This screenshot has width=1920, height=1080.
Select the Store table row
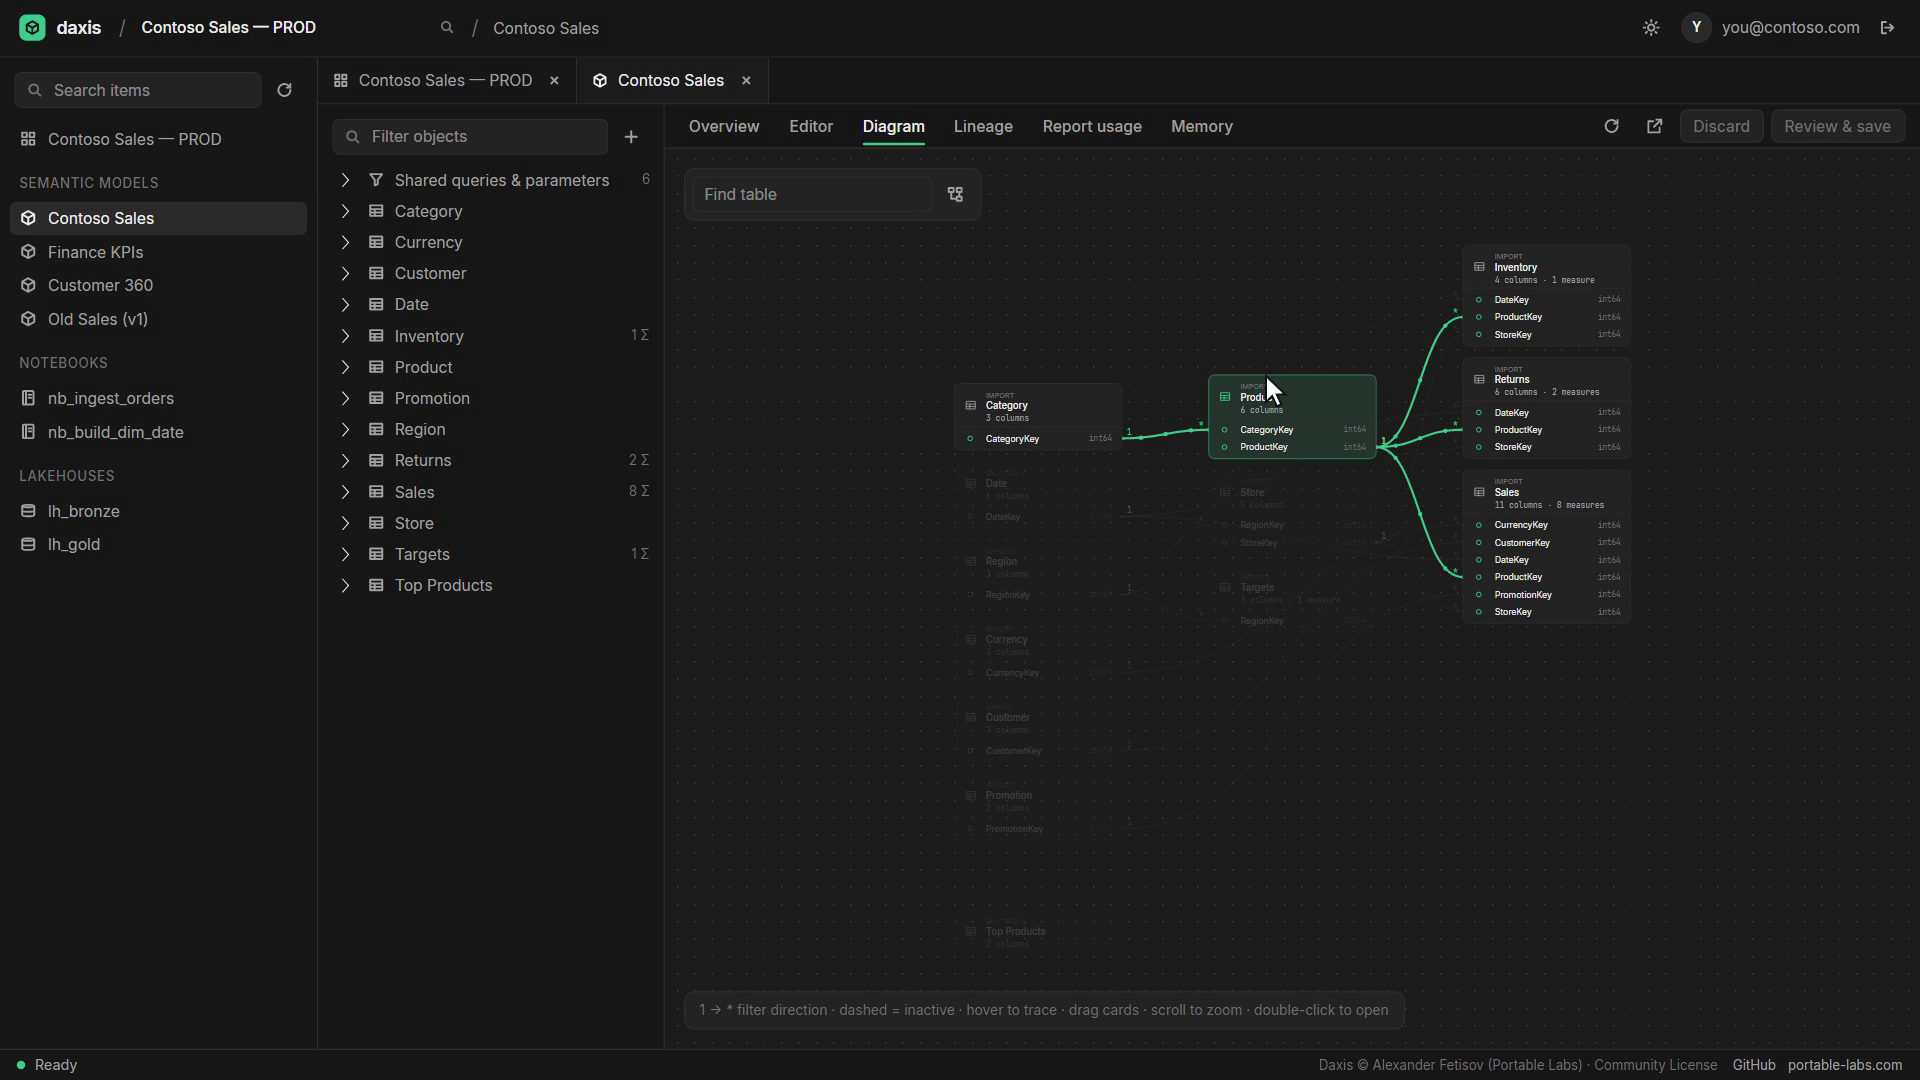coord(492,523)
